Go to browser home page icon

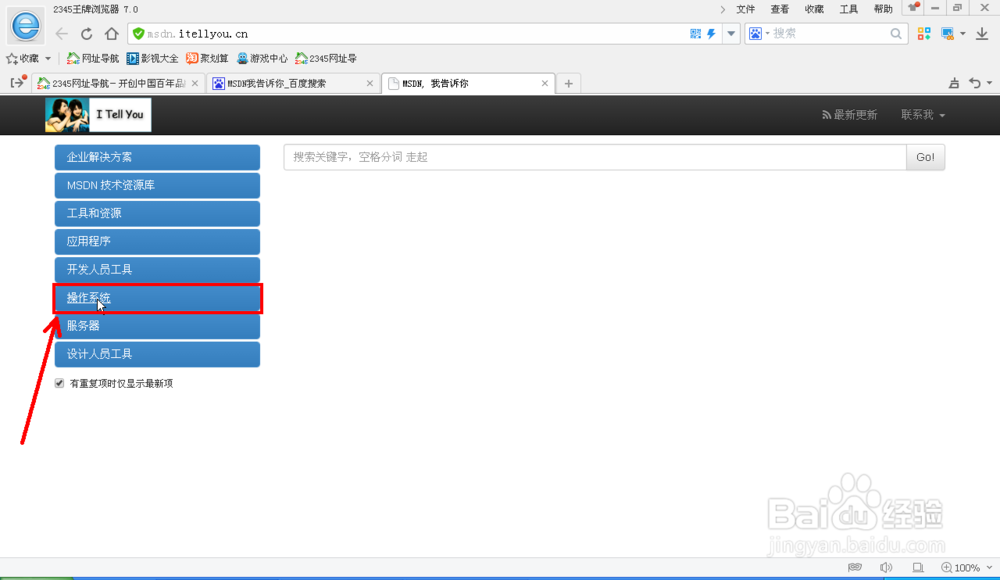pyautogui.click(x=112, y=33)
